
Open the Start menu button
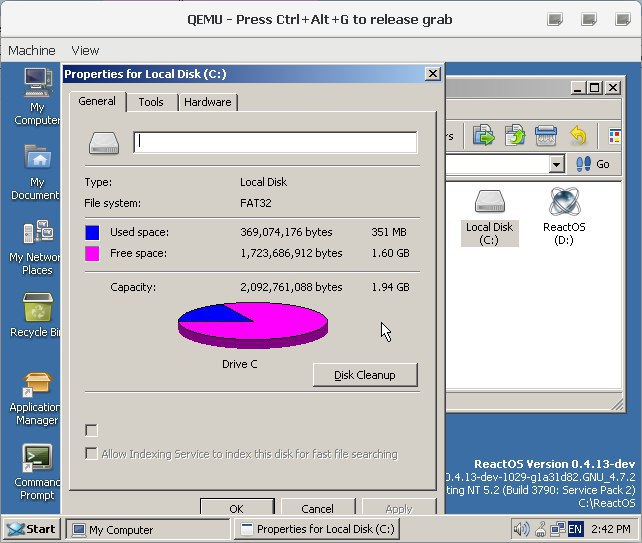pos(32,529)
